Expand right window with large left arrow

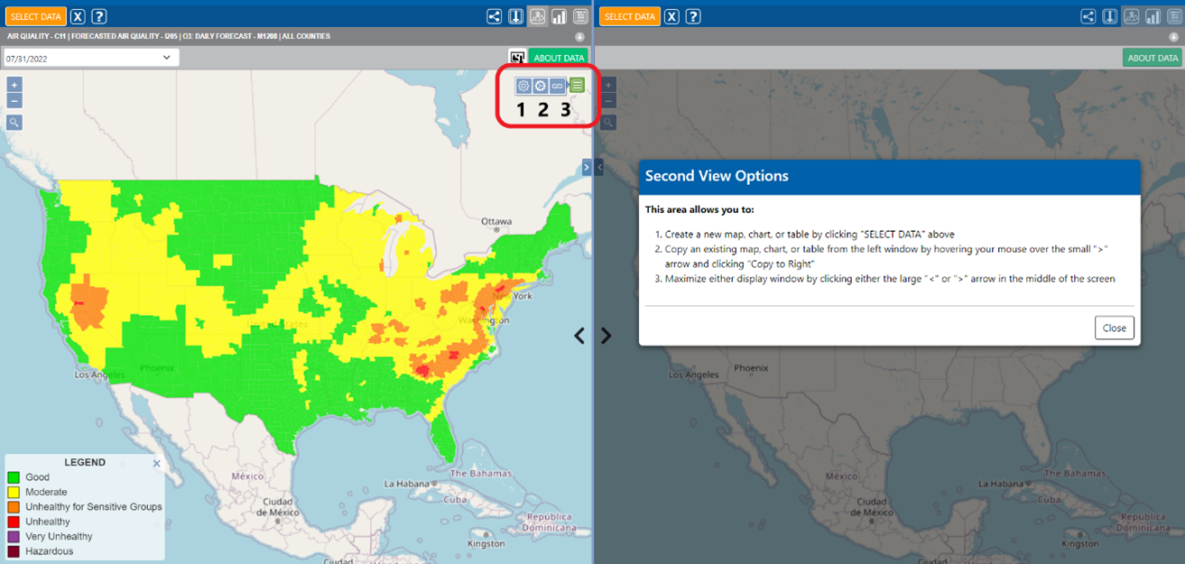(x=579, y=336)
